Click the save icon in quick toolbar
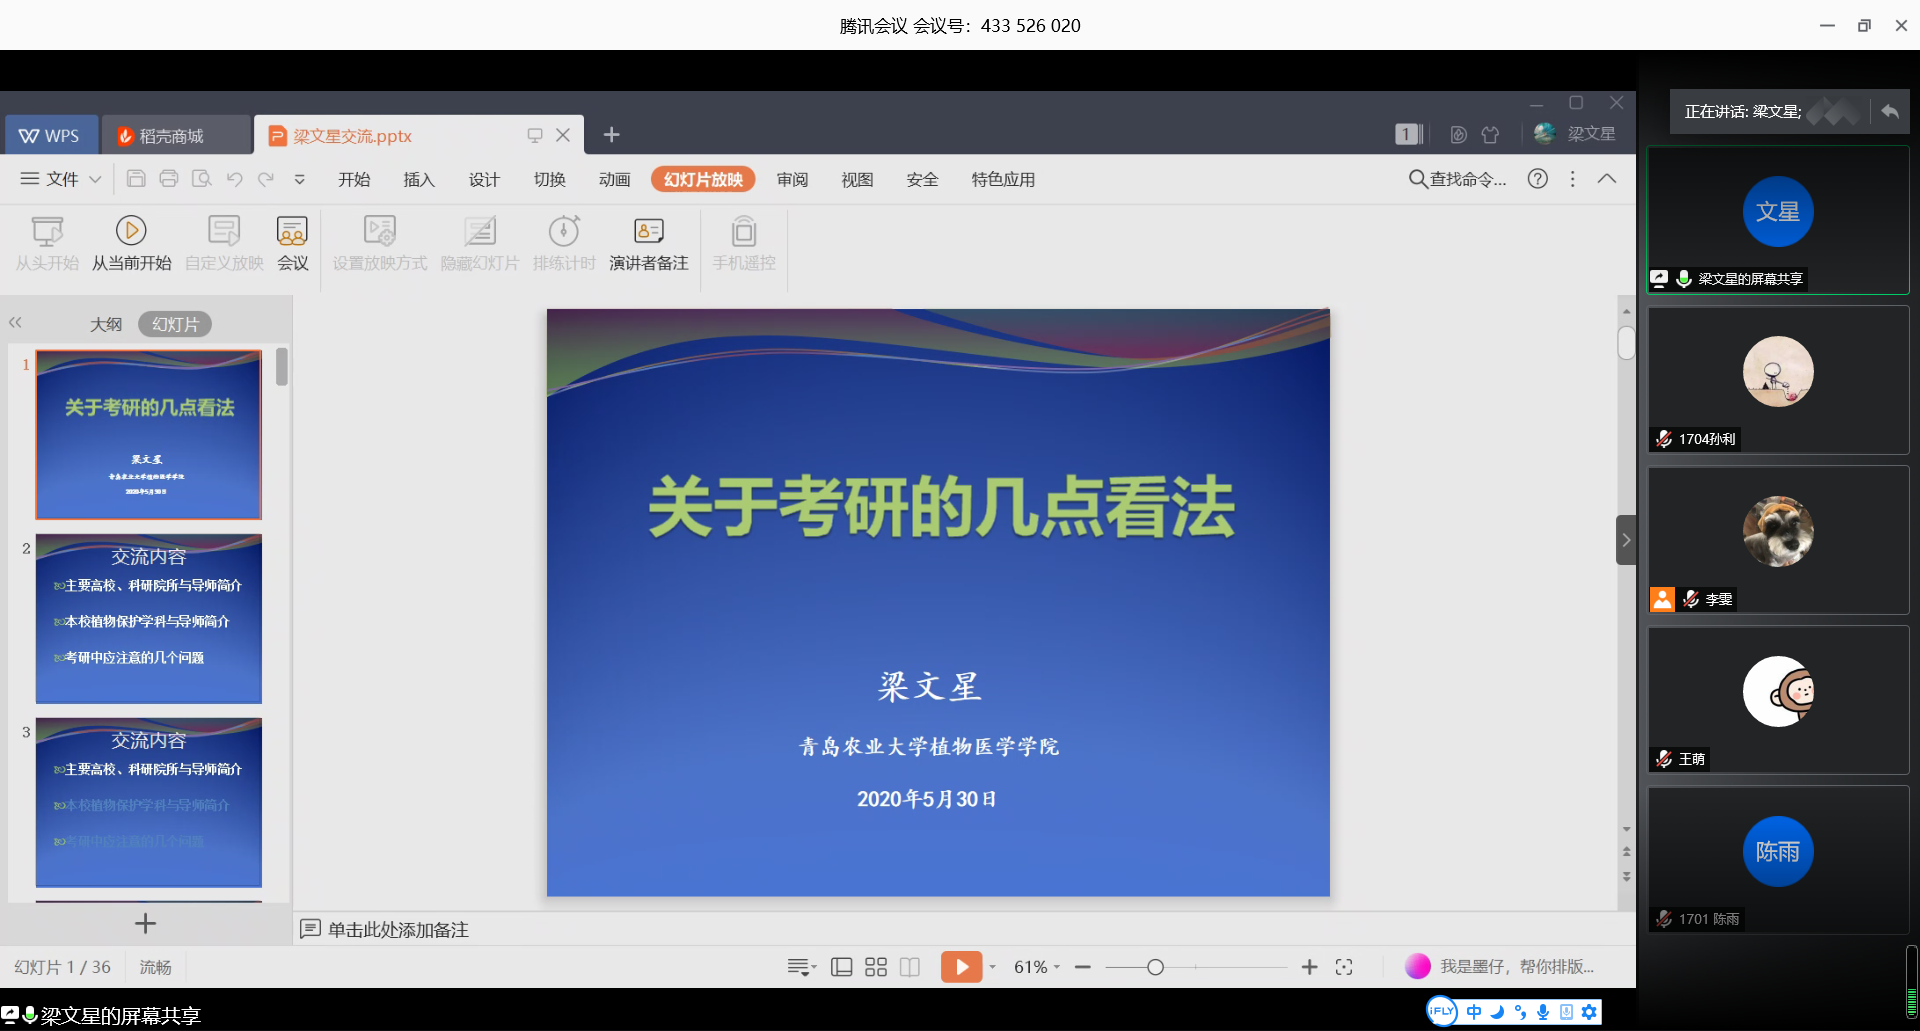Screen dimensions: 1920x1031 [x=136, y=179]
